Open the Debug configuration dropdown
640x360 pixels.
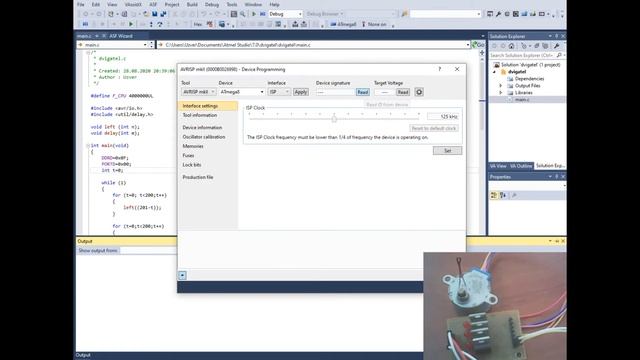[x=285, y=14]
